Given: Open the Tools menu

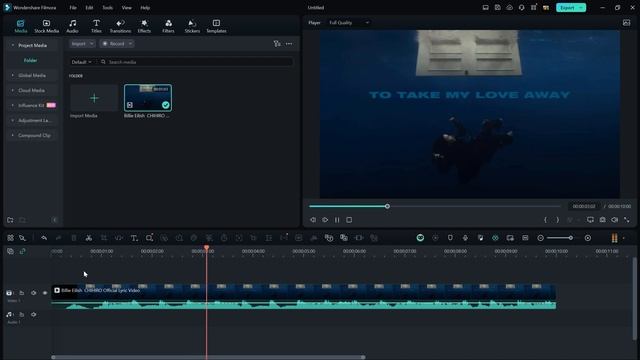Looking at the screenshot, I should point(107,7).
